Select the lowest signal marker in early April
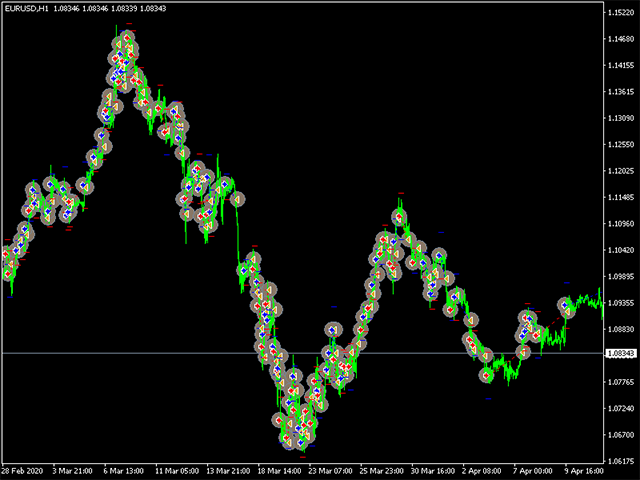Viewport: 640px width, 480px height. click(x=487, y=375)
